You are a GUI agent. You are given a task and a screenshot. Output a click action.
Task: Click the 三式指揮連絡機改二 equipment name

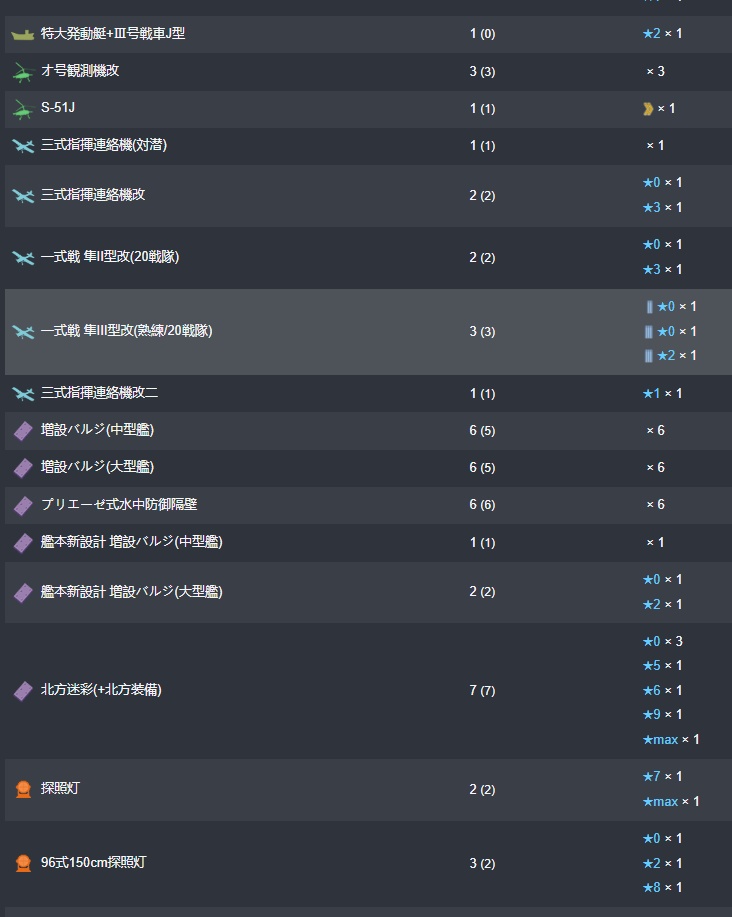click(x=99, y=393)
